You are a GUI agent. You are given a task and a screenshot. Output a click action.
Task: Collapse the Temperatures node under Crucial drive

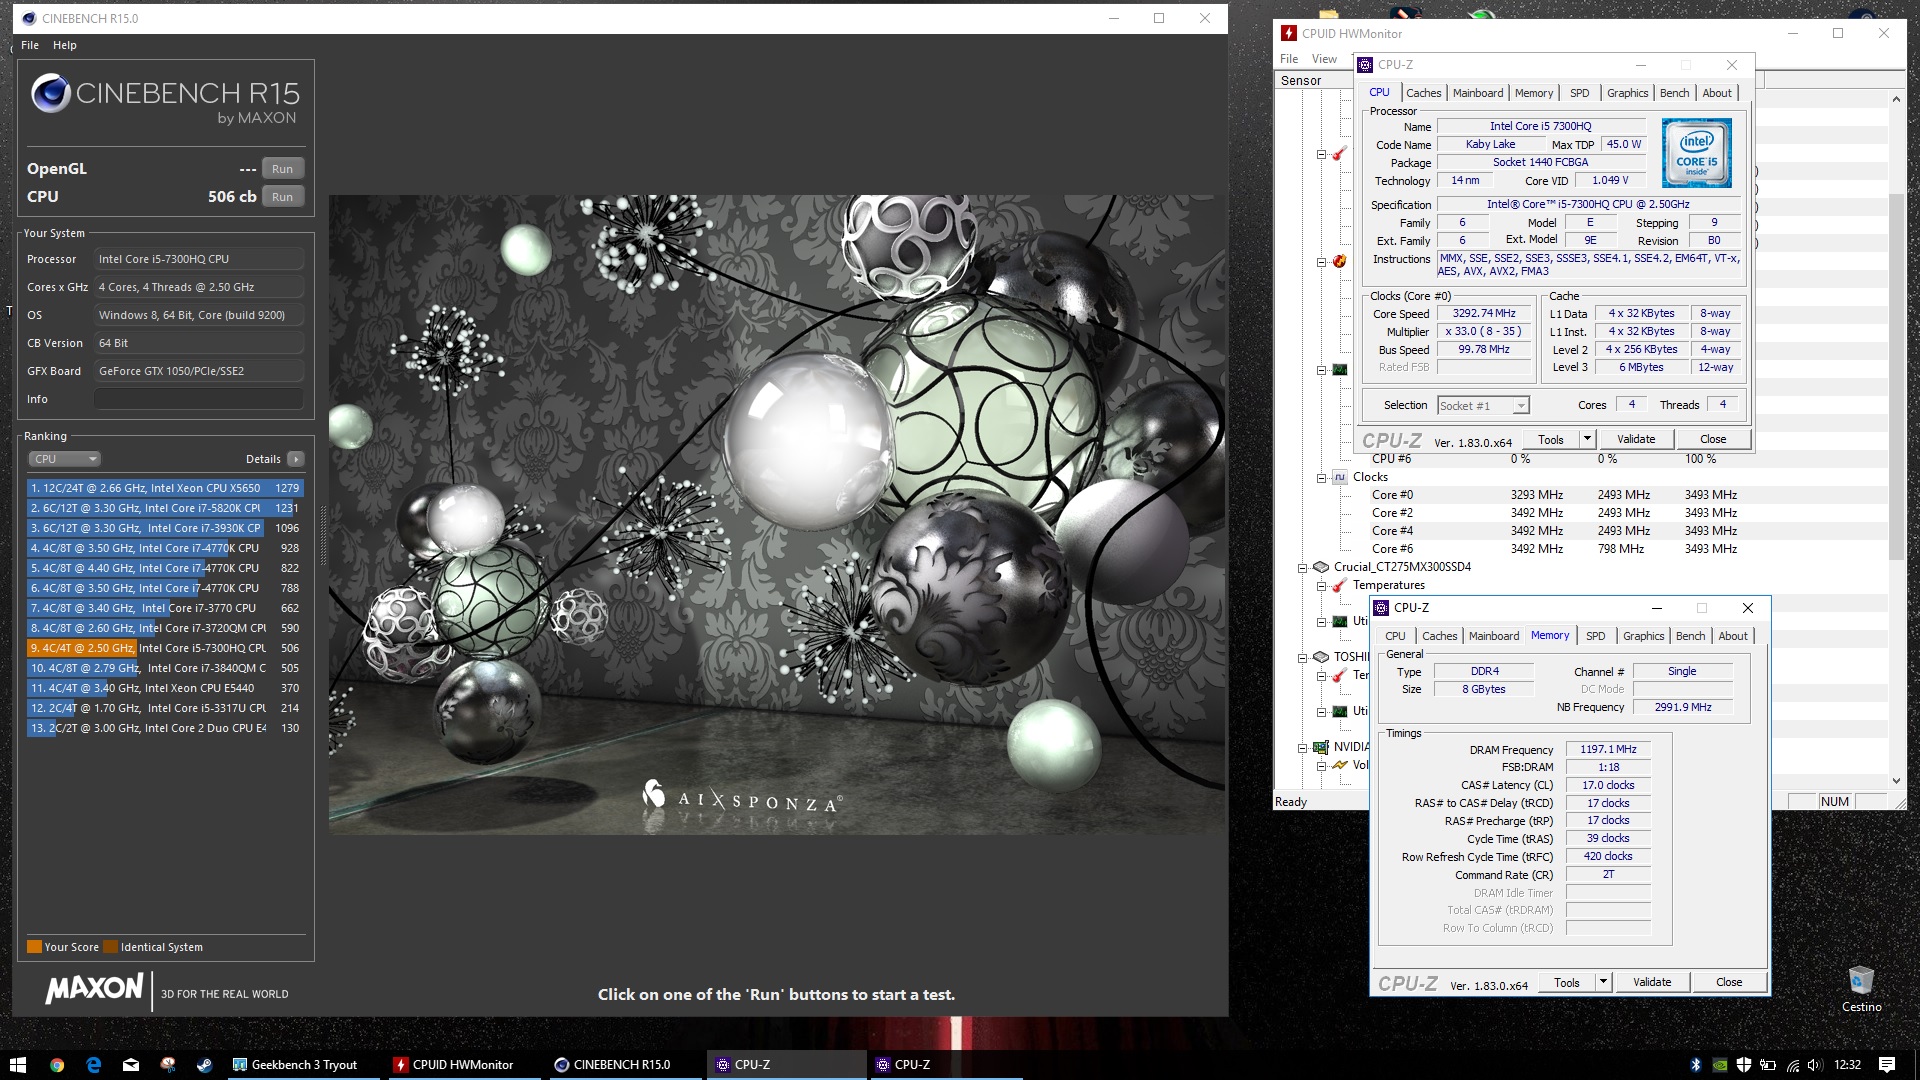(x=1321, y=585)
